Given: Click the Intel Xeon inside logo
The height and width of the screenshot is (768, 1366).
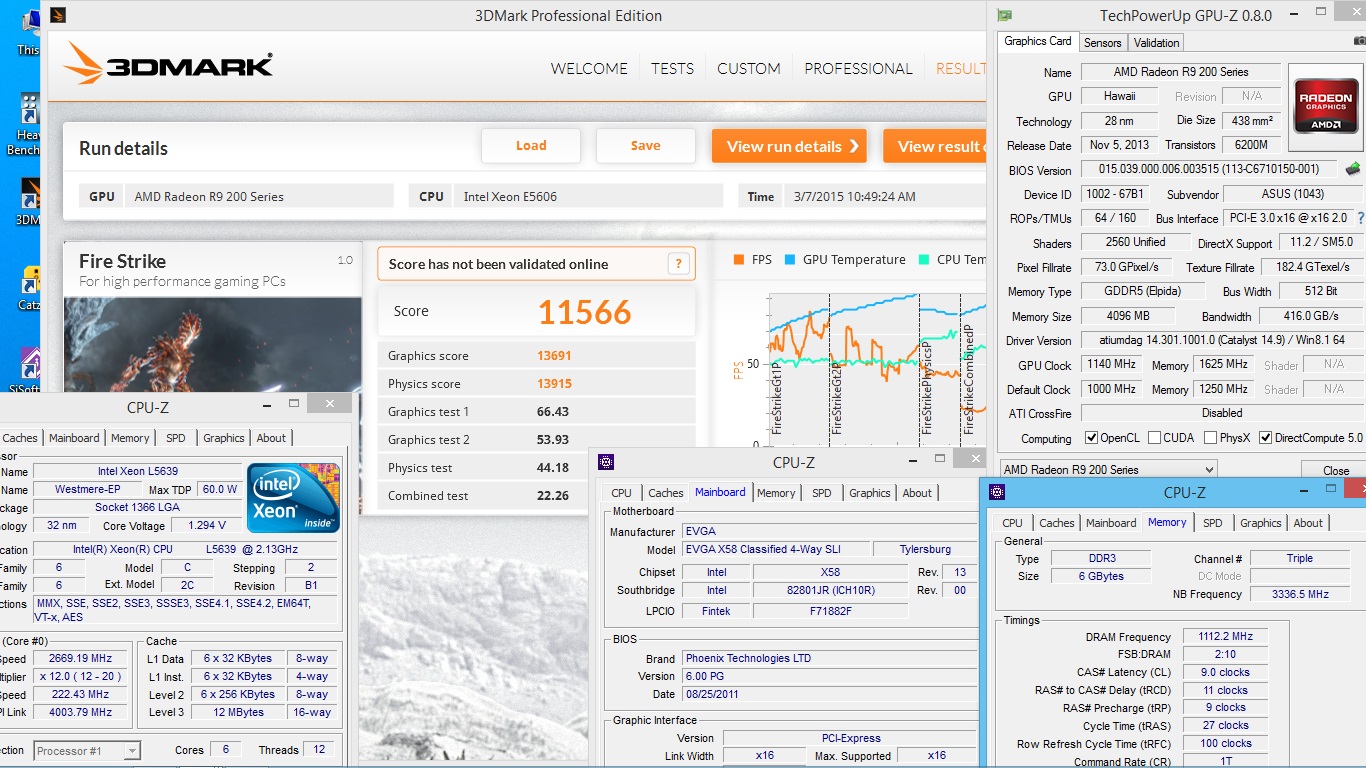Looking at the screenshot, I should point(293,498).
